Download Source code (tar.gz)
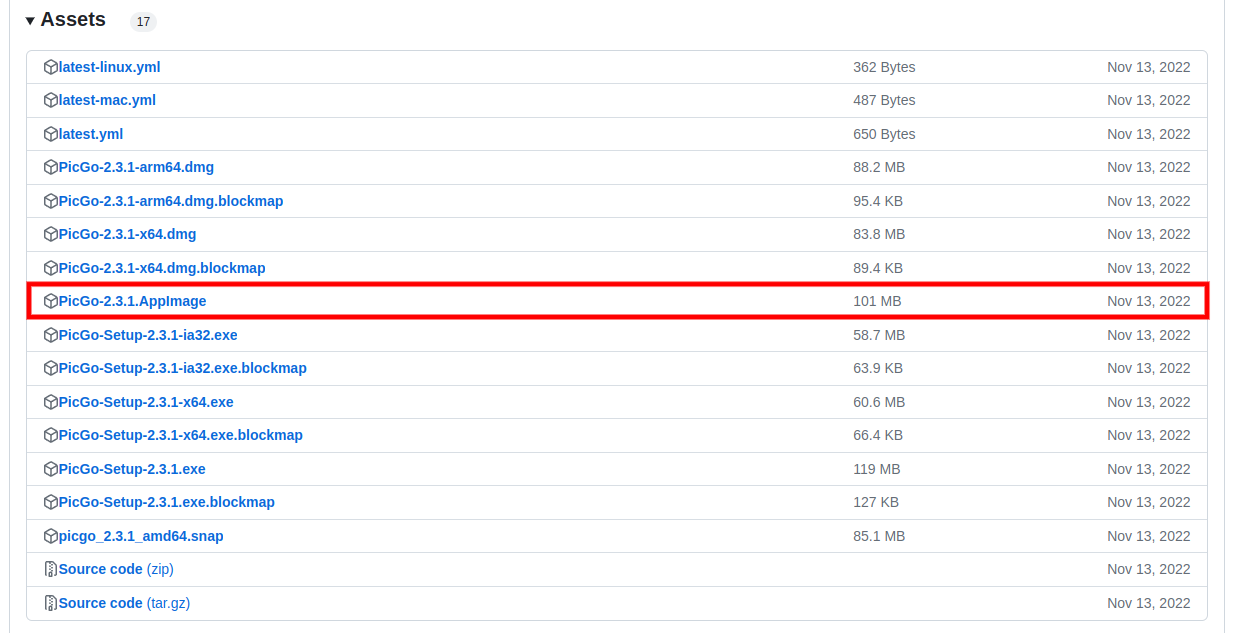 [124, 603]
